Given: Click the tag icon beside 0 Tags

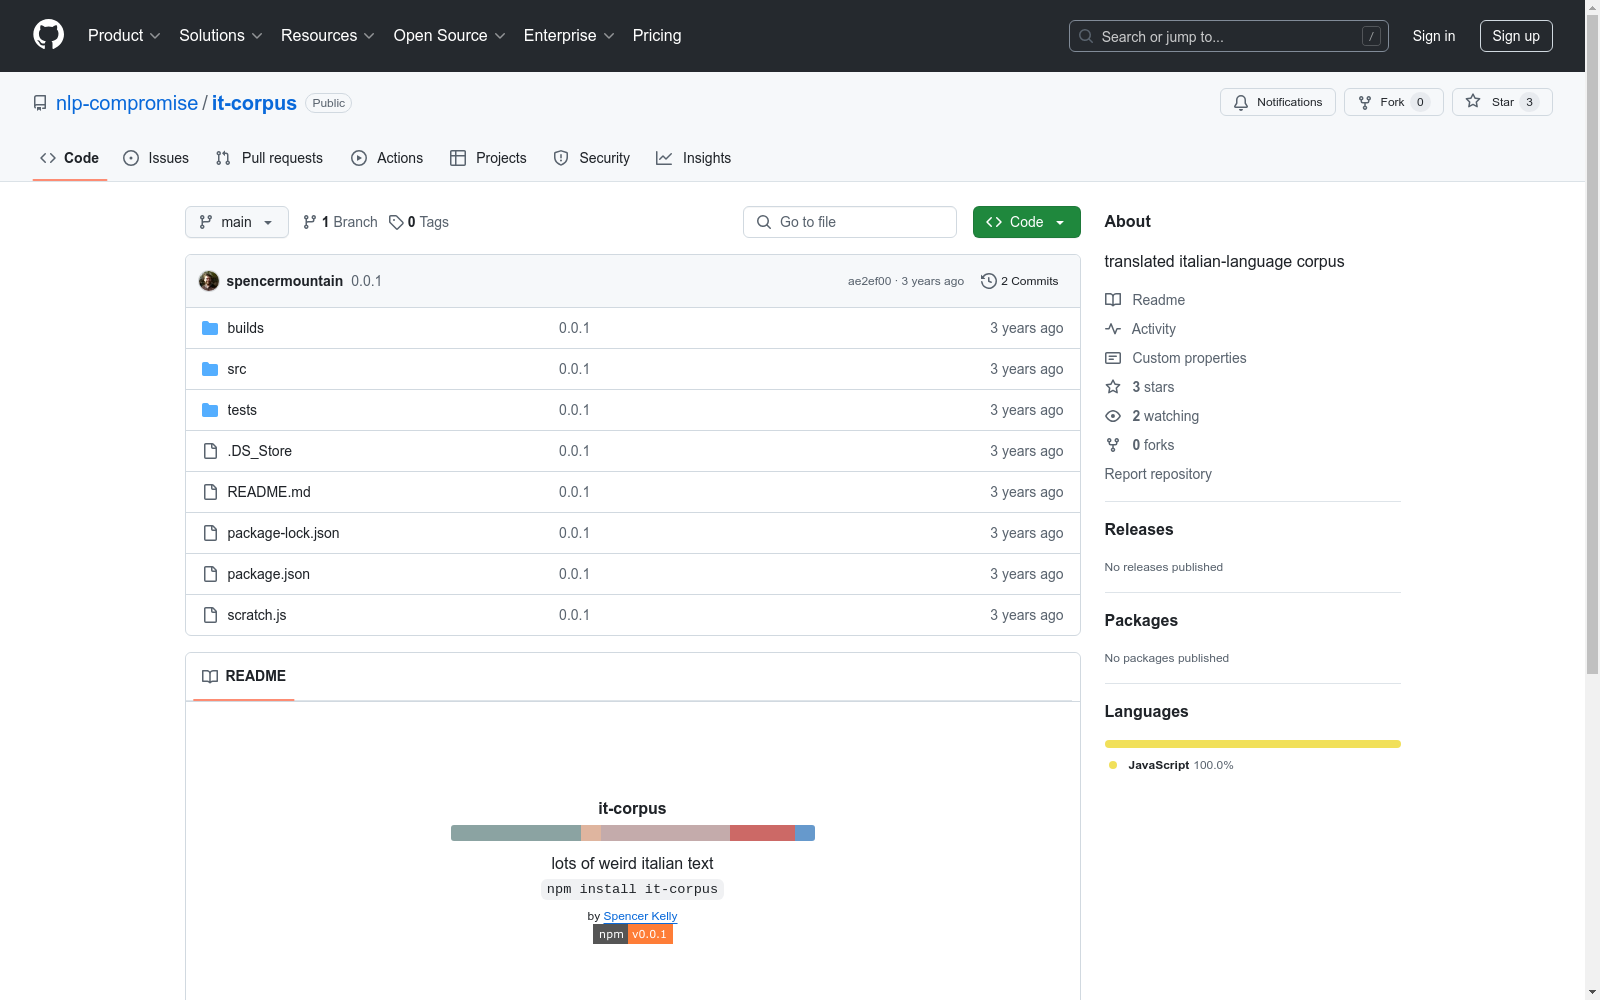Looking at the screenshot, I should coord(396,222).
